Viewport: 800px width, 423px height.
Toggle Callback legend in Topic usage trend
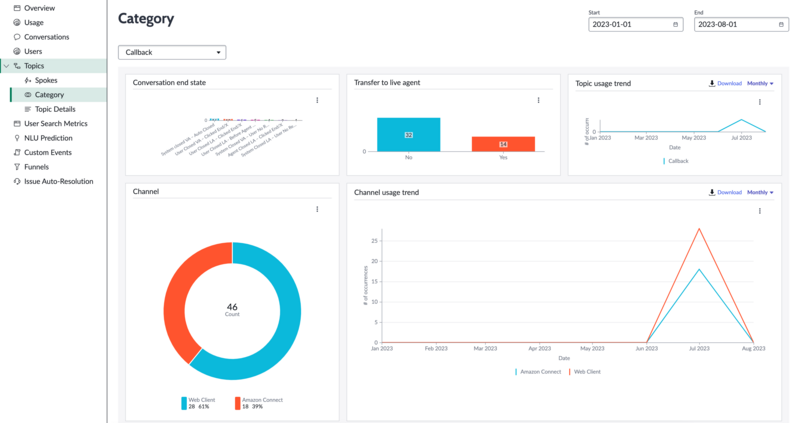click(x=676, y=161)
